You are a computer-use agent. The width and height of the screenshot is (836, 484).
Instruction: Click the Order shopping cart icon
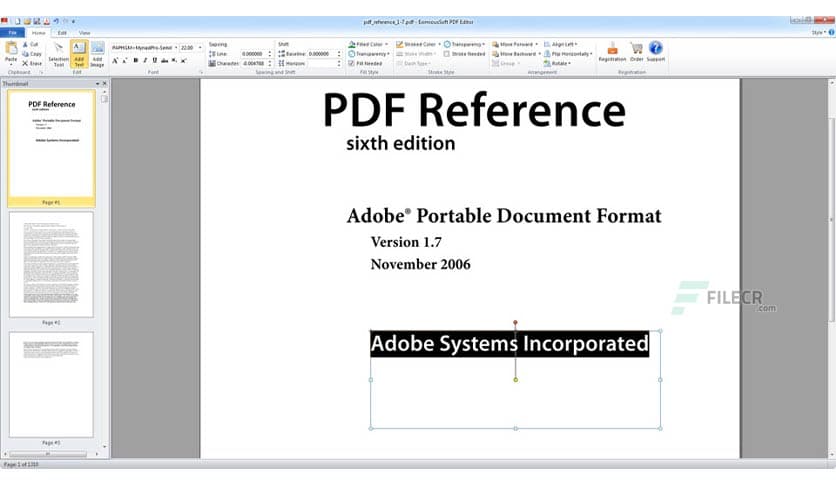click(x=637, y=52)
